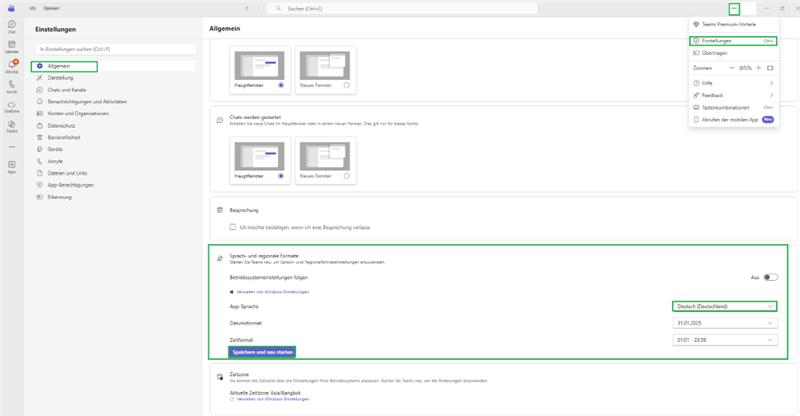This screenshot has width=800, height=416.
Task: Open OneDrive from the left rail
Action: pyautogui.click(x=12, y=106)
